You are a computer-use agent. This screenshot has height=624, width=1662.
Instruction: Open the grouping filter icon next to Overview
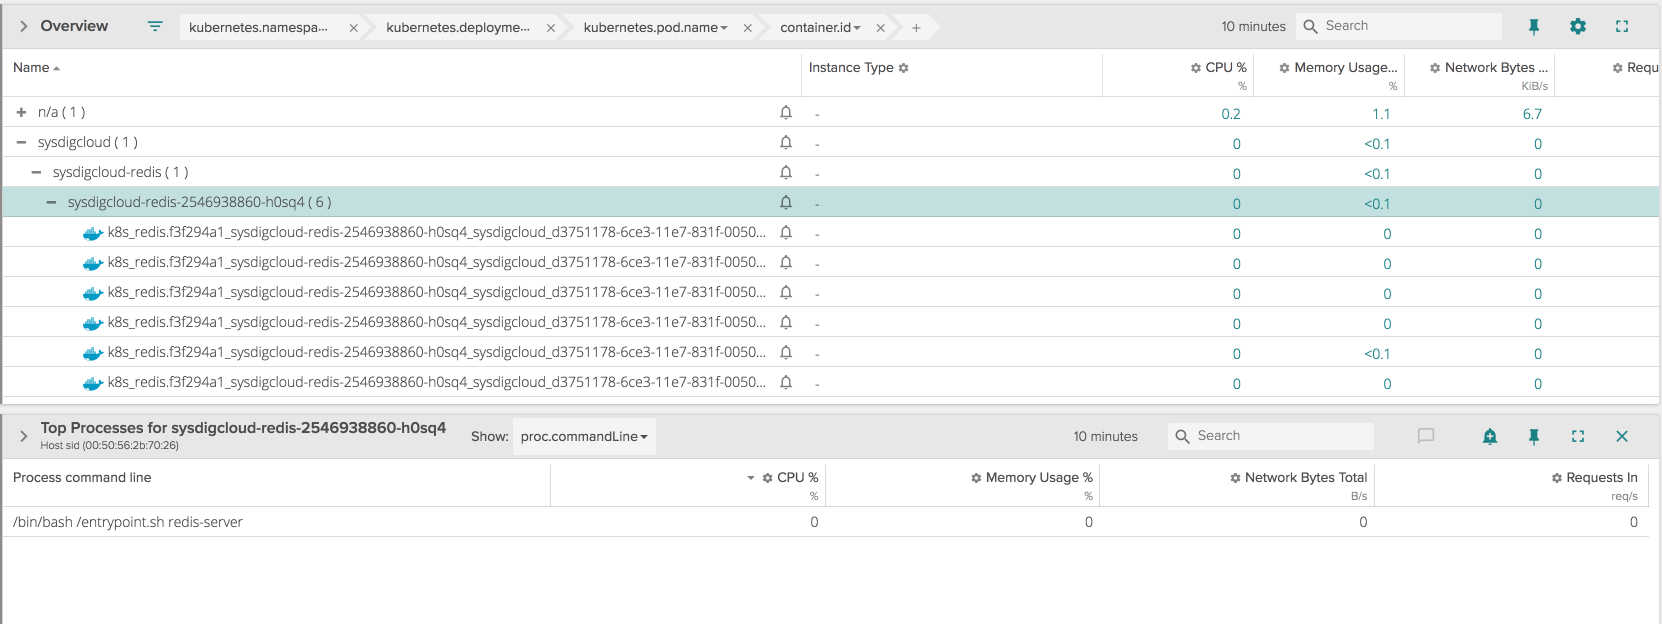[155, 26]
